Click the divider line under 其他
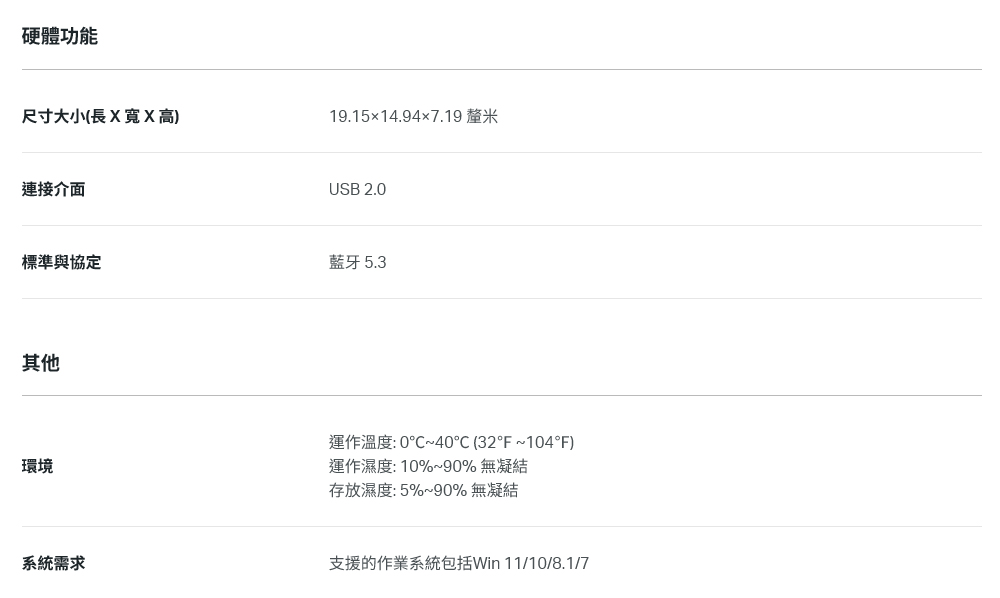The width and height of the screenshot is (1000, 598). pos(502,395)
